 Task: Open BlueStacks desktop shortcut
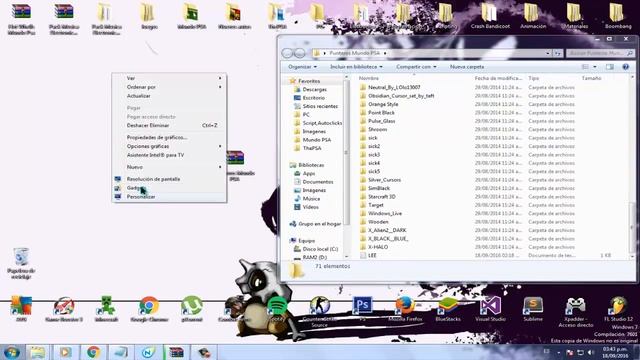coord(448,309)
